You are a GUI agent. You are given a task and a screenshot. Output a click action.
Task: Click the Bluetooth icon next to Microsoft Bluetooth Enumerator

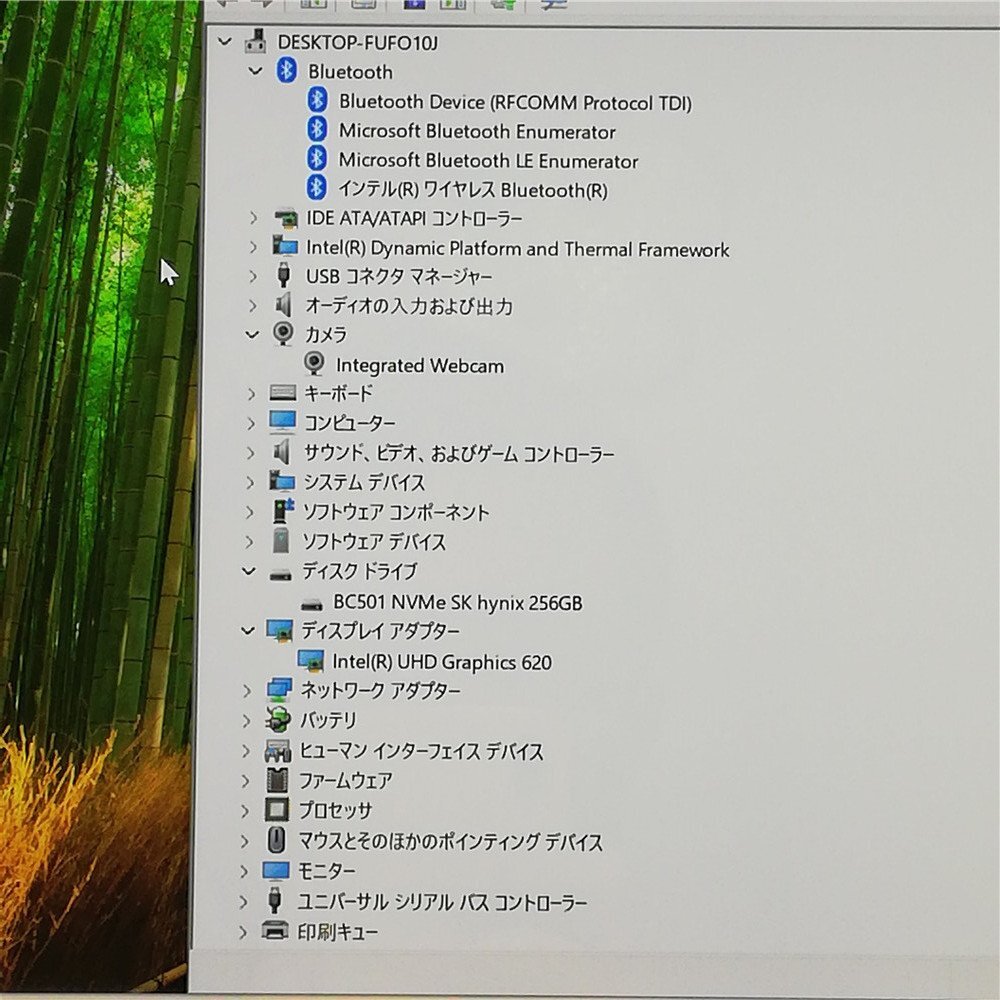click(317, 131)
